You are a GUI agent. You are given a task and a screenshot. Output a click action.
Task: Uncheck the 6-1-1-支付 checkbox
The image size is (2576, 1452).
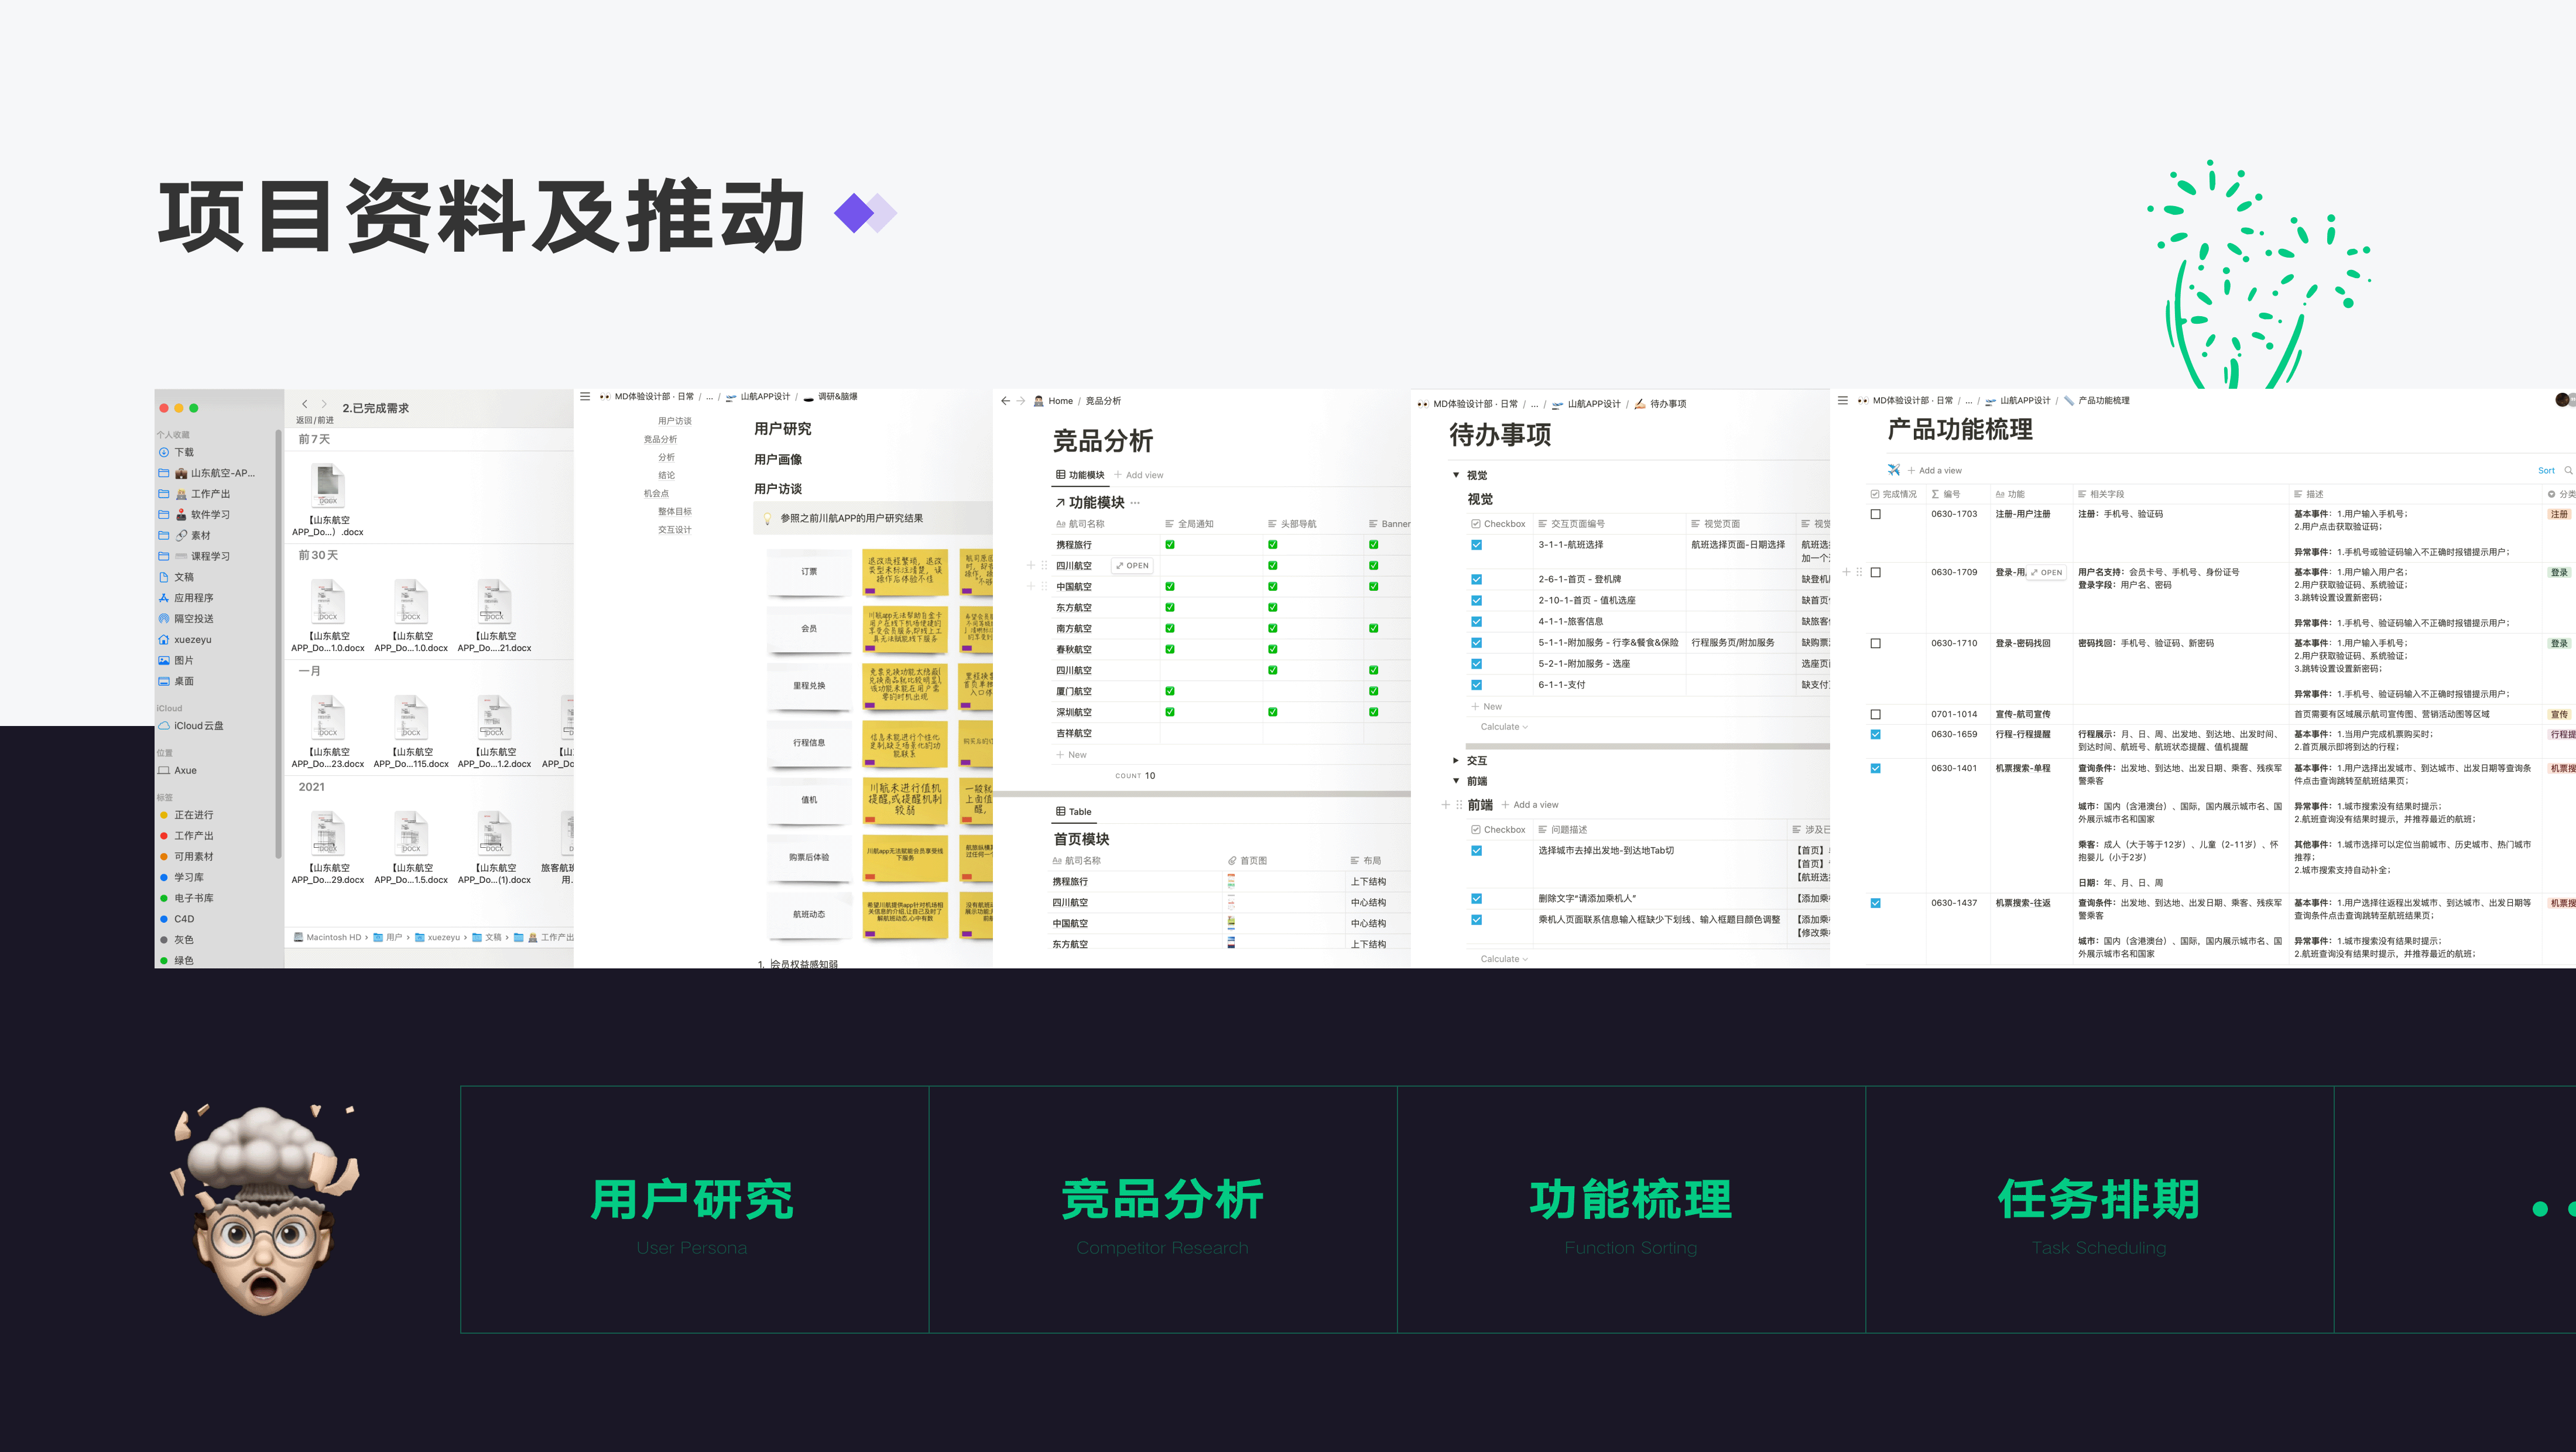pyautogui.click(x=1476, y=685)
